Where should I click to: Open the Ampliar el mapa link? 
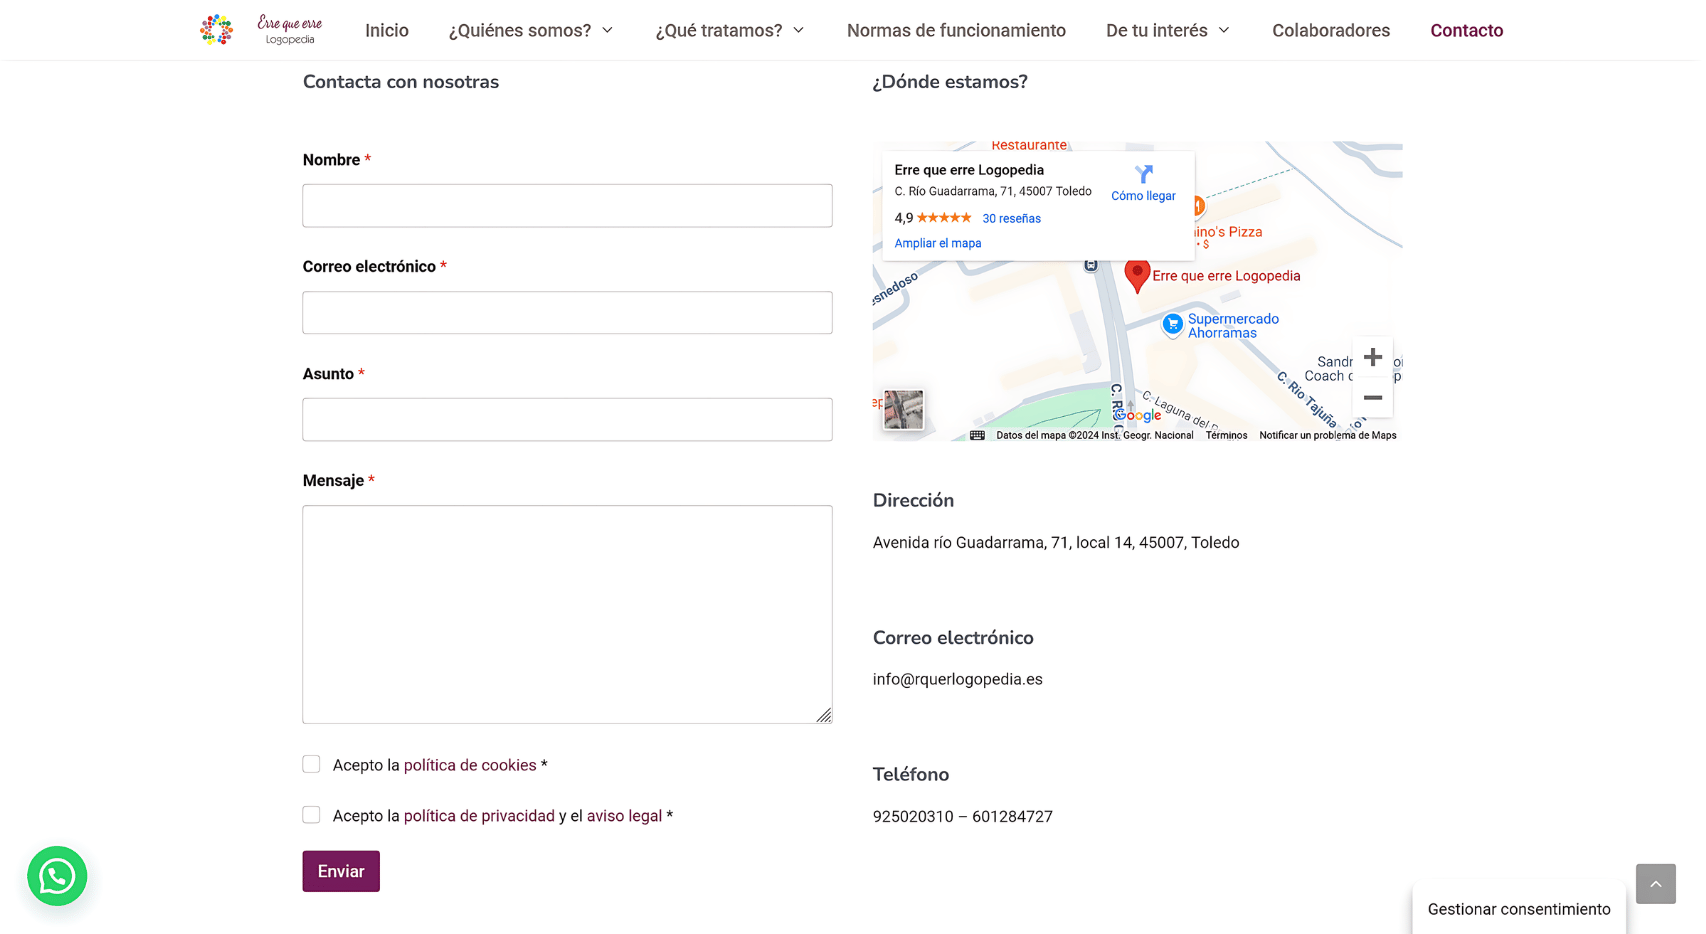[x=937, y=243]
